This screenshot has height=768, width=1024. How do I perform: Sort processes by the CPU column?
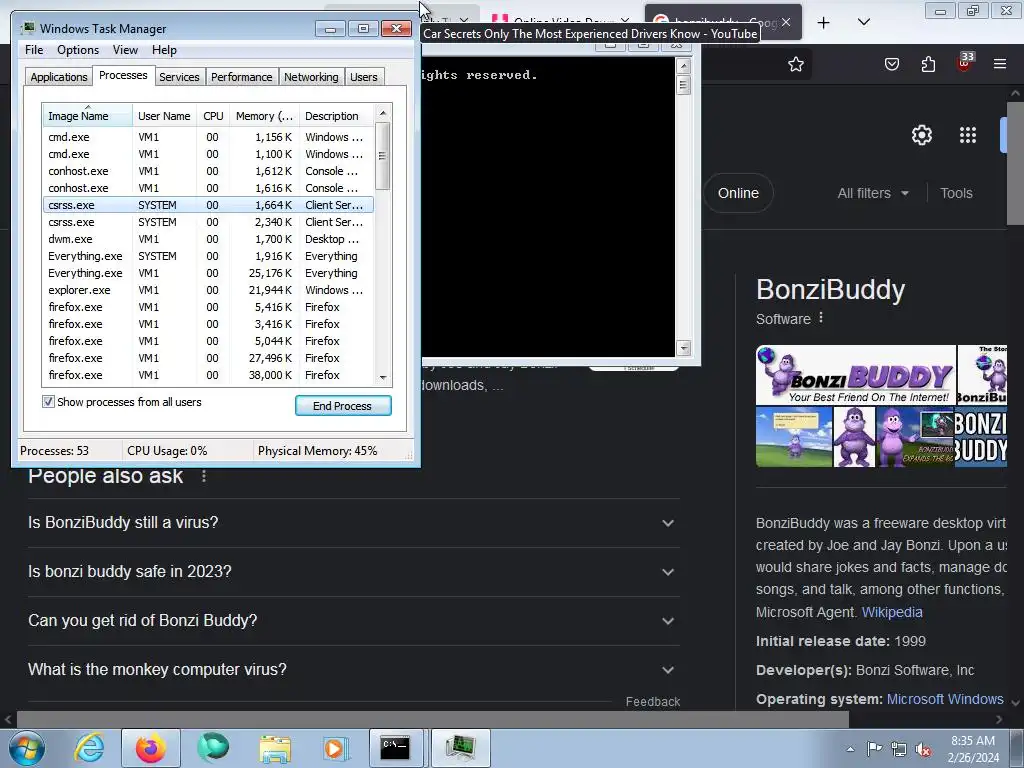point(213,116)
